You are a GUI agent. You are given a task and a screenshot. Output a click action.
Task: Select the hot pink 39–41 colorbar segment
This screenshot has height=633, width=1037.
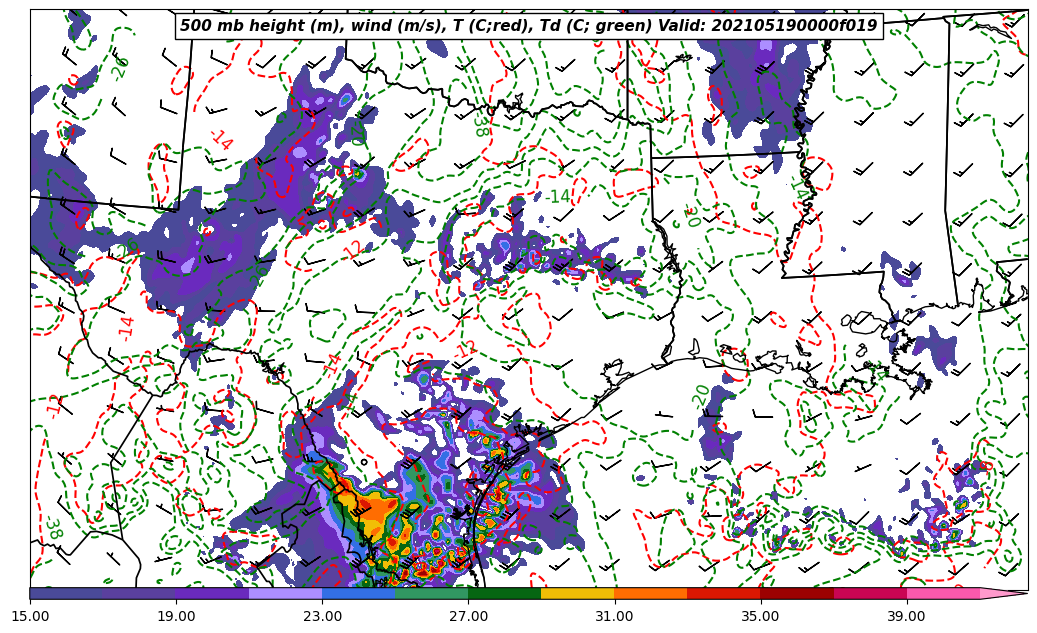[x=943, y=593]
